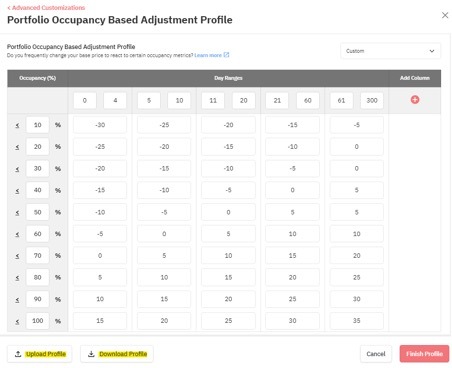452x368 pixels.
Task: Click the 0-4 days cell in 70% row
Action: click(x=100, y=256)
